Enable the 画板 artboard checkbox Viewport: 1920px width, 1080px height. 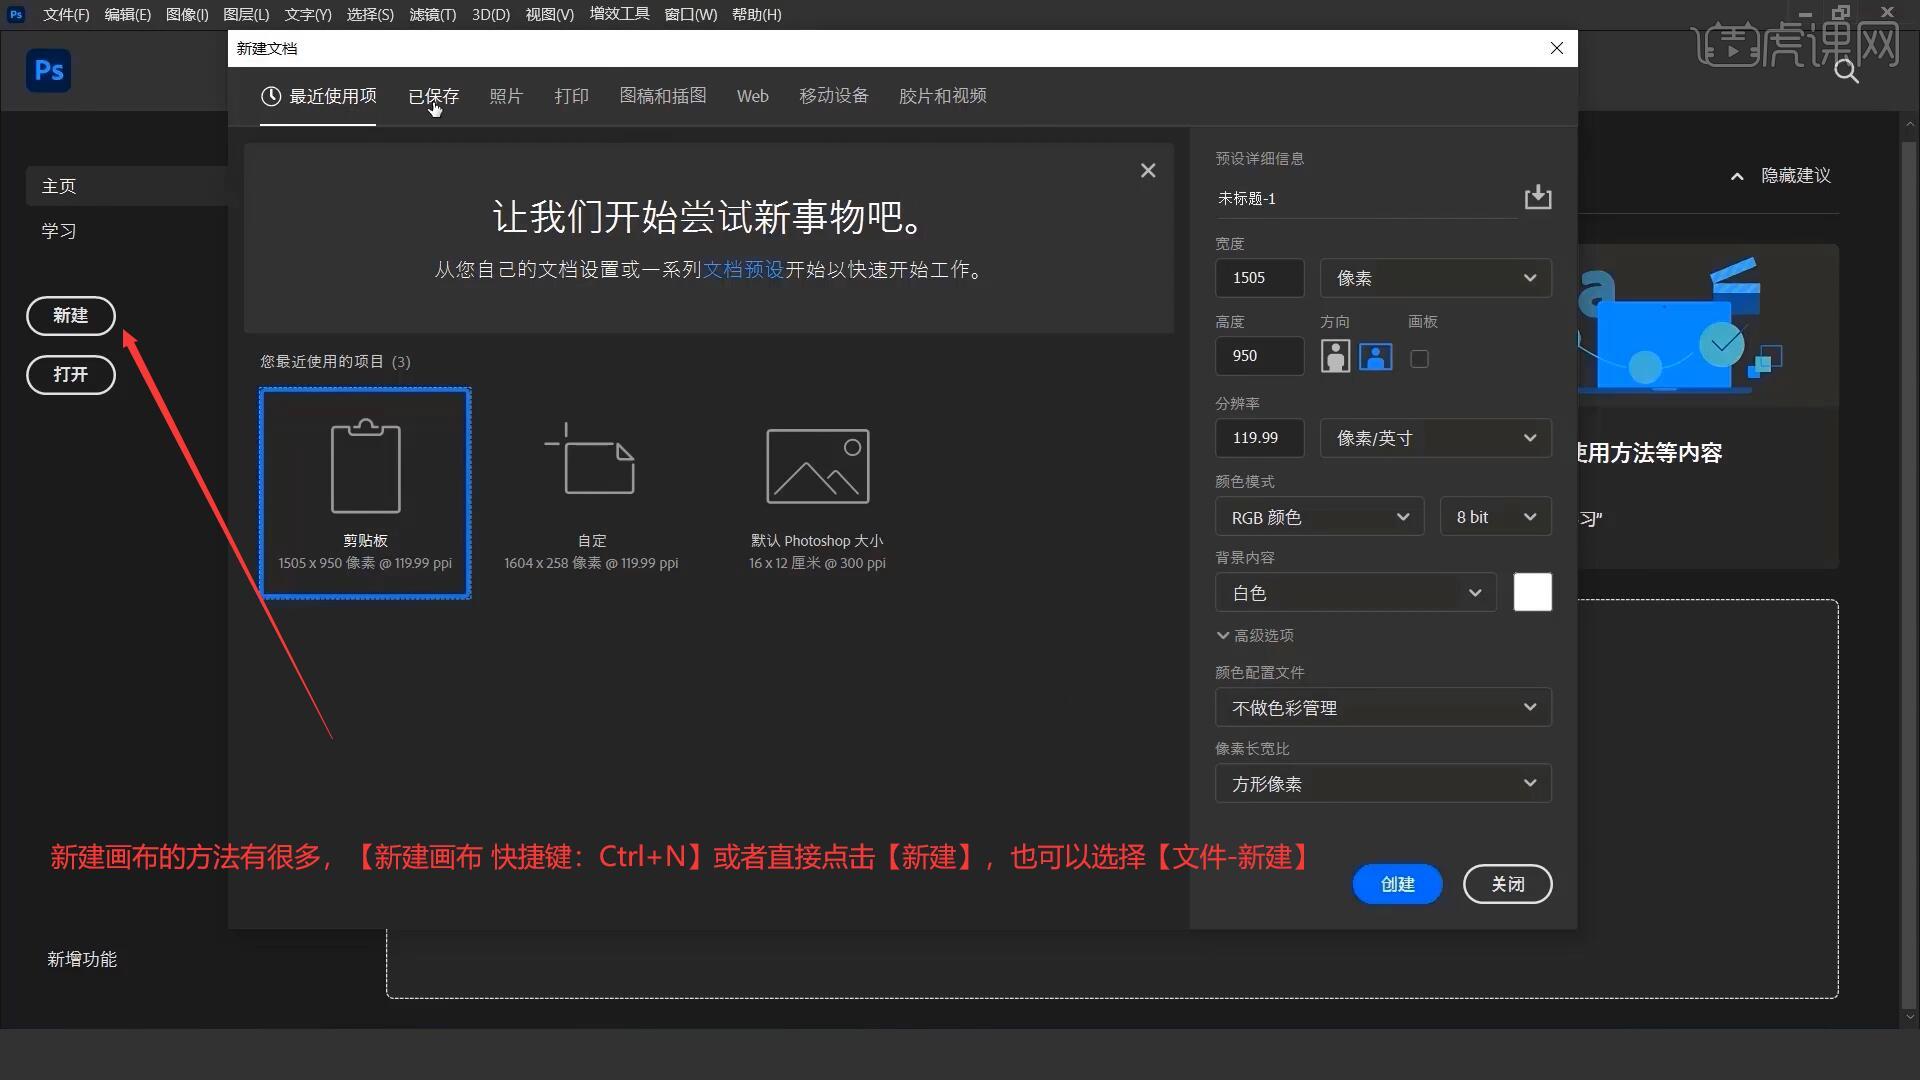[1419, 358]
